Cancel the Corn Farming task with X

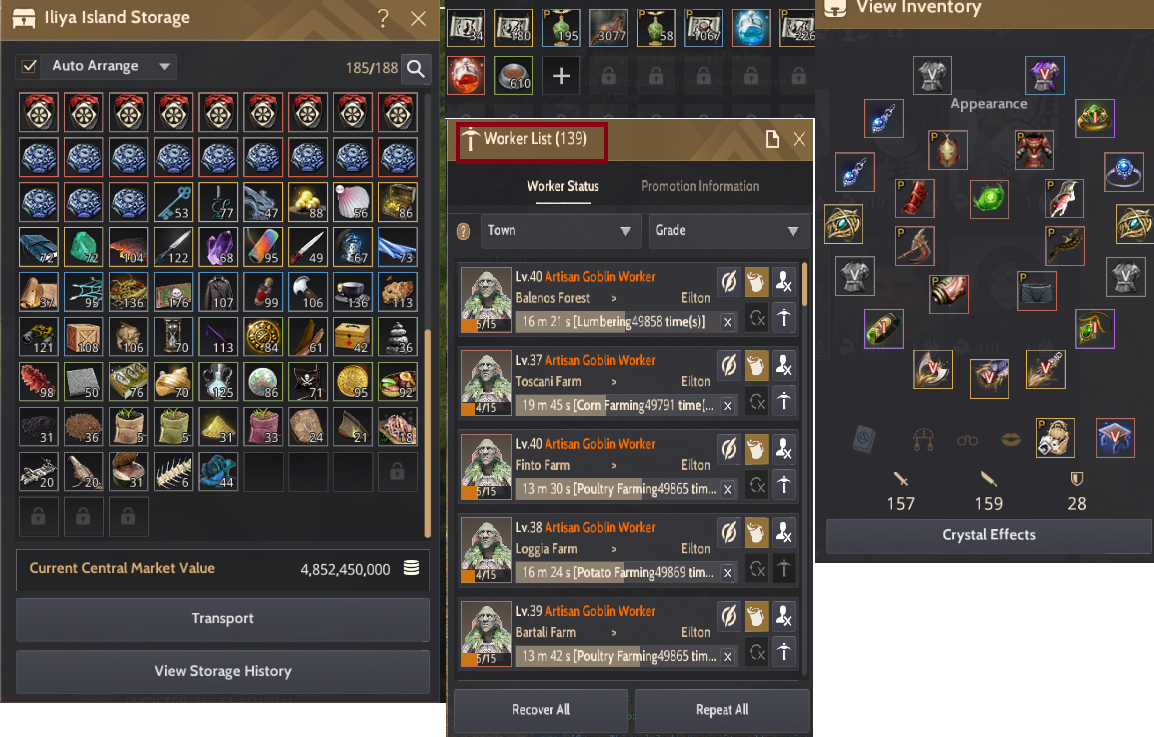(x=727, y=406)
